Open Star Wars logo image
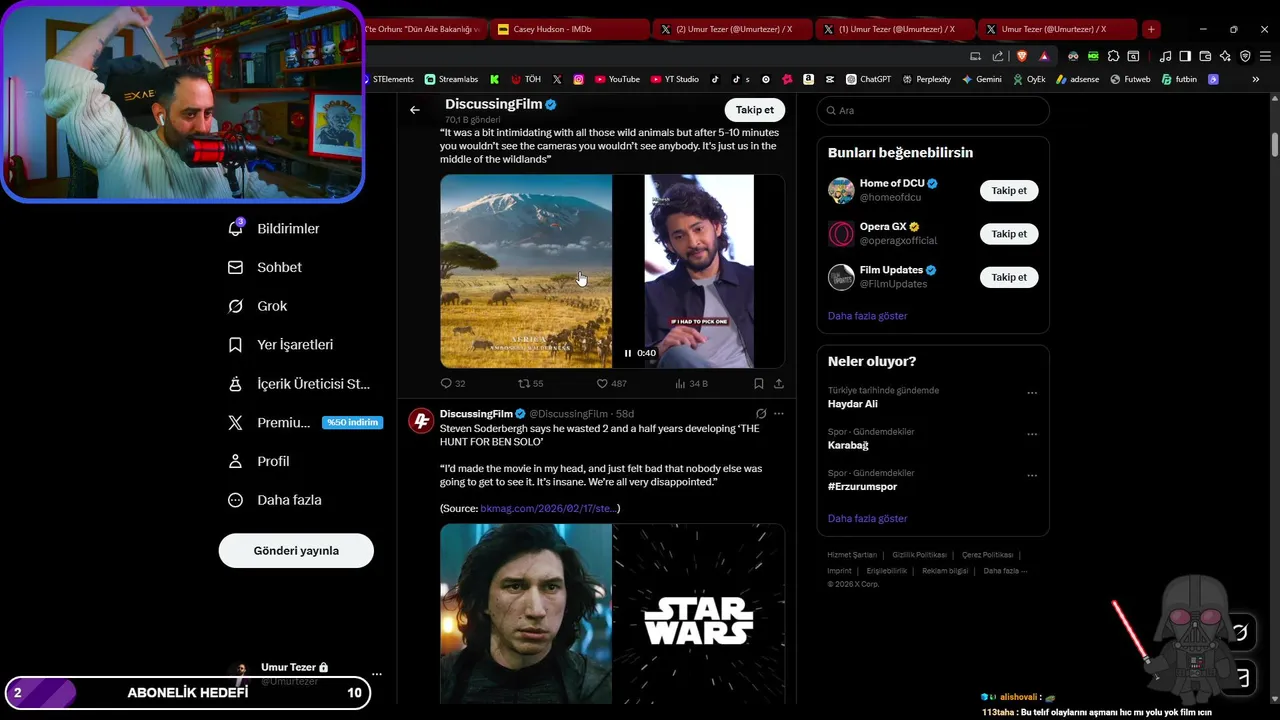The image size is (1280, 720). click(698, 613)
